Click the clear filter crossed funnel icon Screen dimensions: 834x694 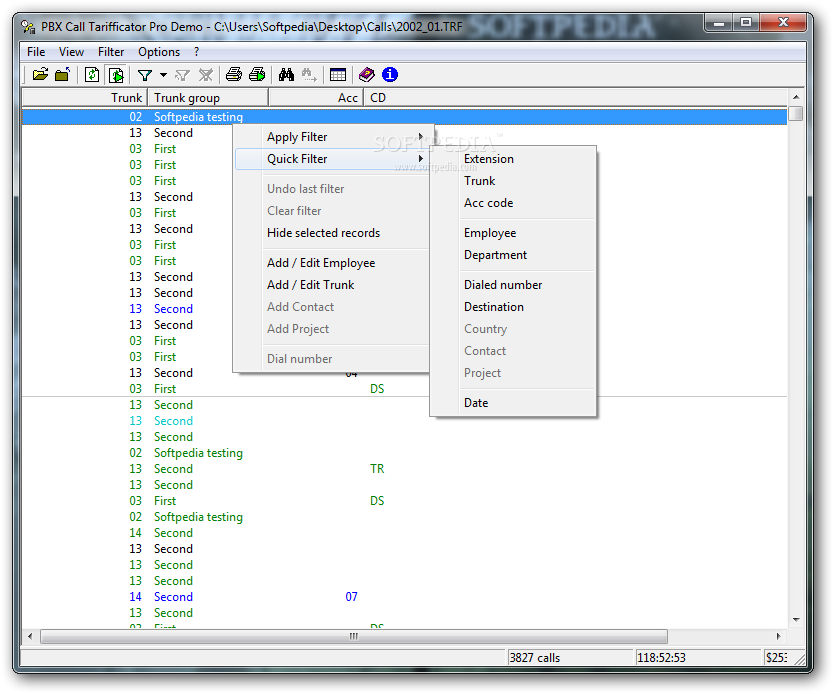(205, 75)
